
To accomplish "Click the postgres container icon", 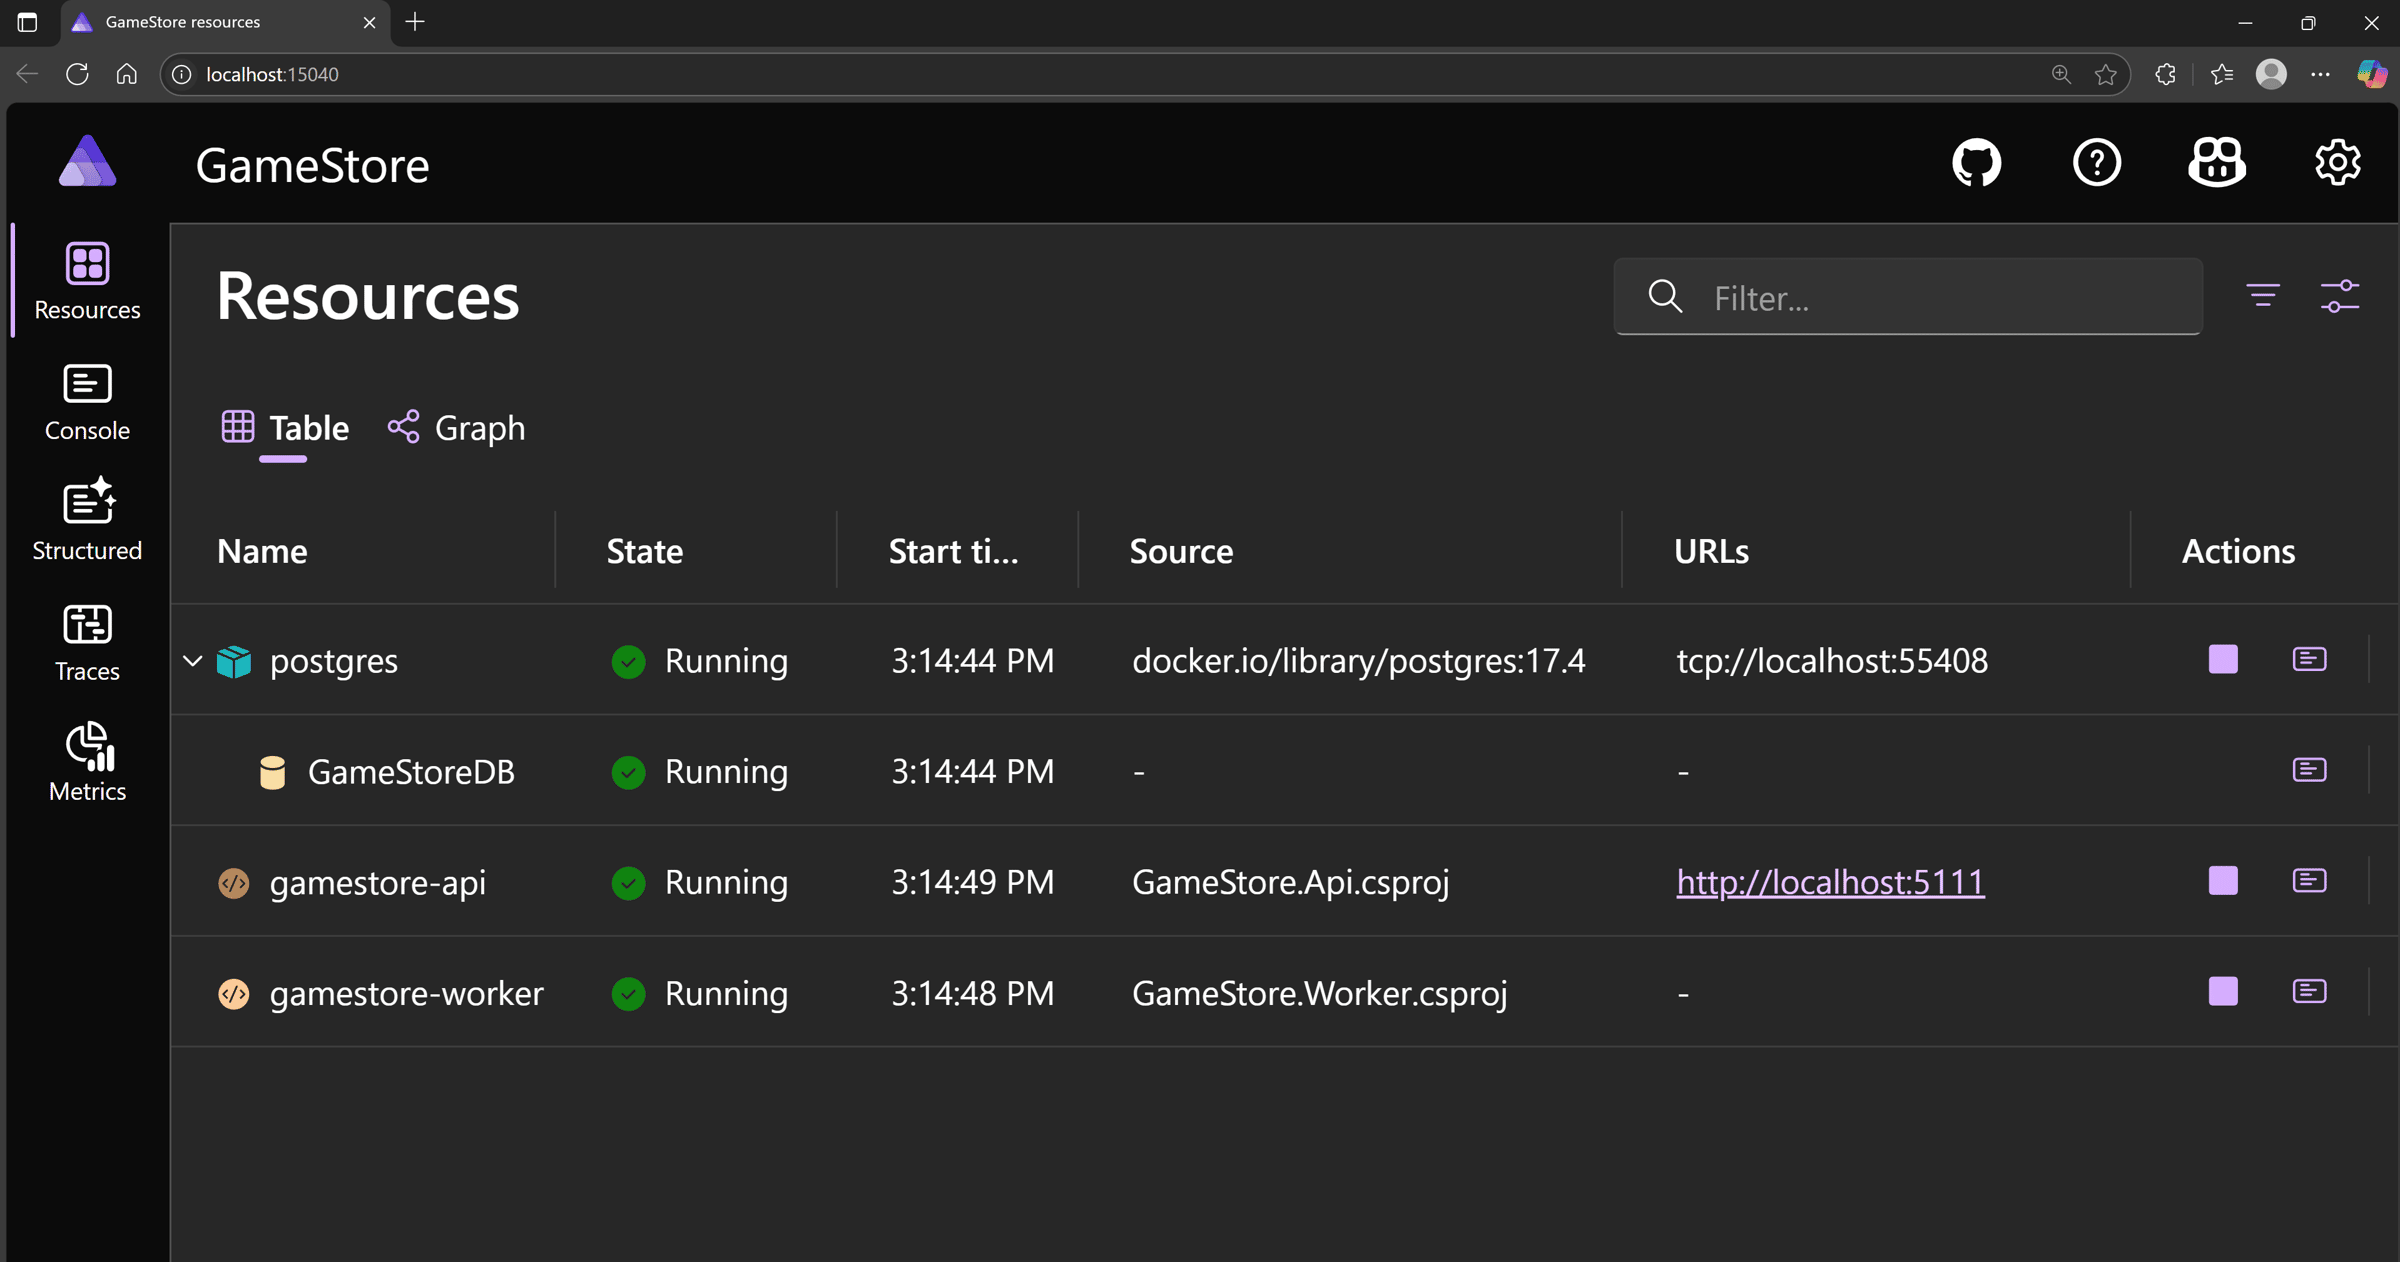I will pyautogui.click(x=234, y=661).
